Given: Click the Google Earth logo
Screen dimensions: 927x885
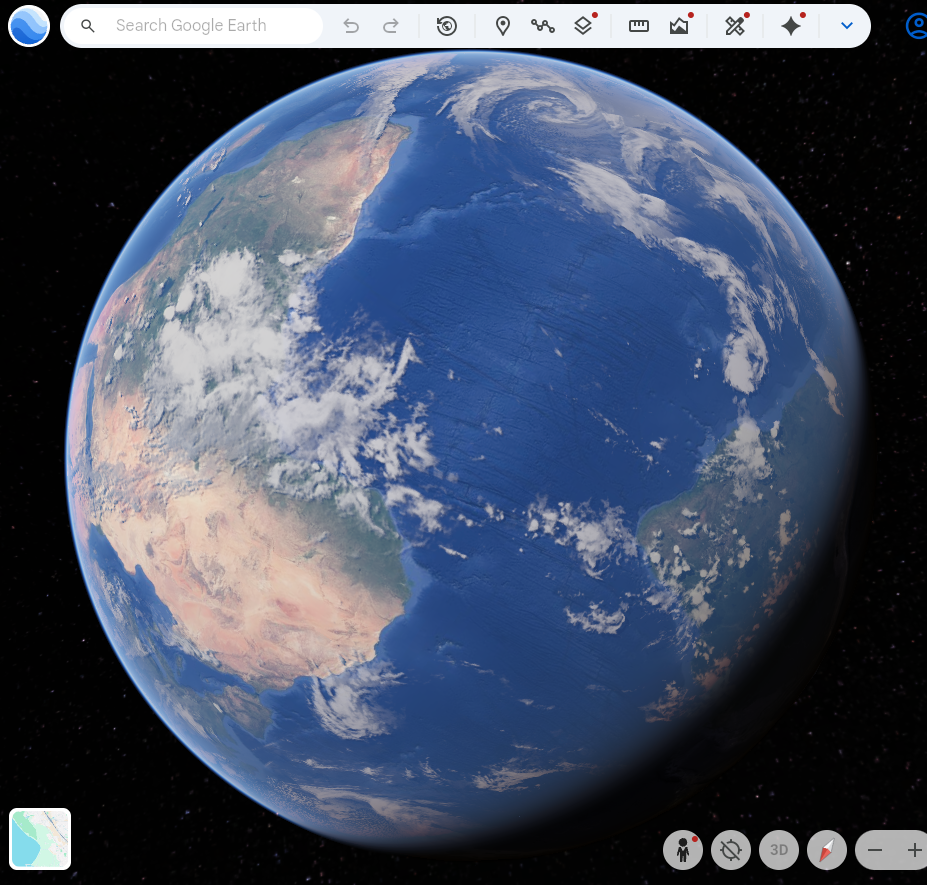Looking at the screenshot, I should pos(28,26).
